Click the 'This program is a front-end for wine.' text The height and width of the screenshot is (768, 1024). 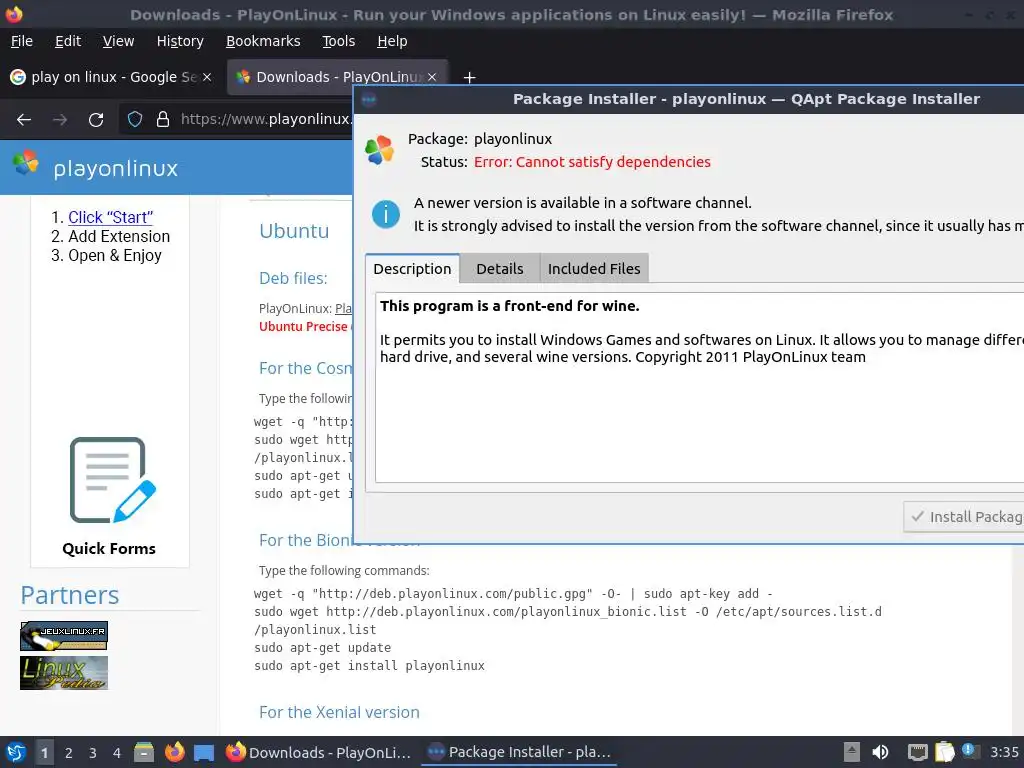(509, 306)
